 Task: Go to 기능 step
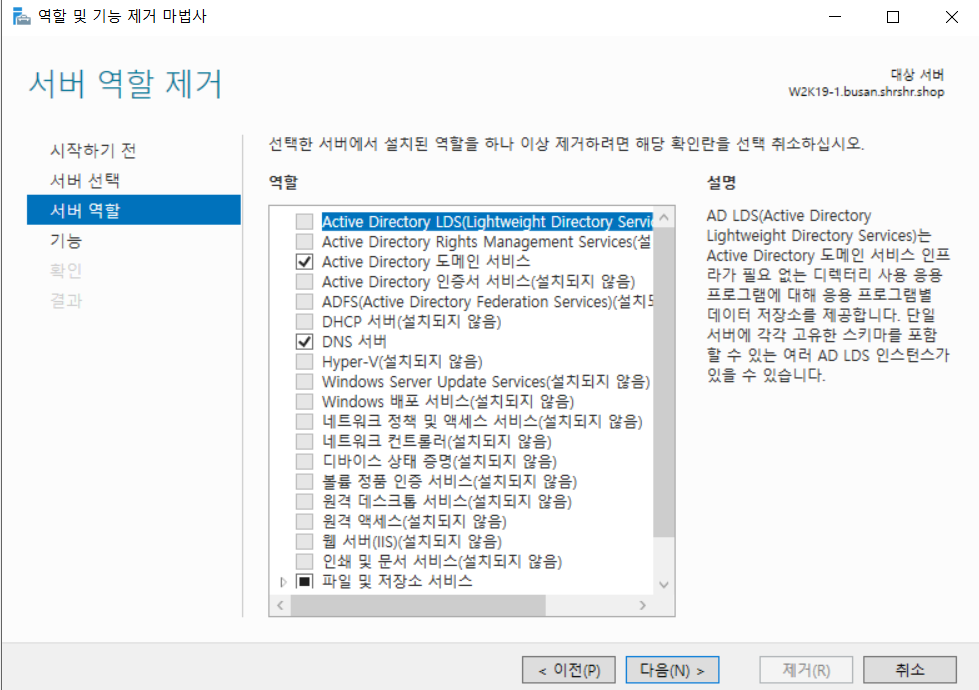[66, 240]
